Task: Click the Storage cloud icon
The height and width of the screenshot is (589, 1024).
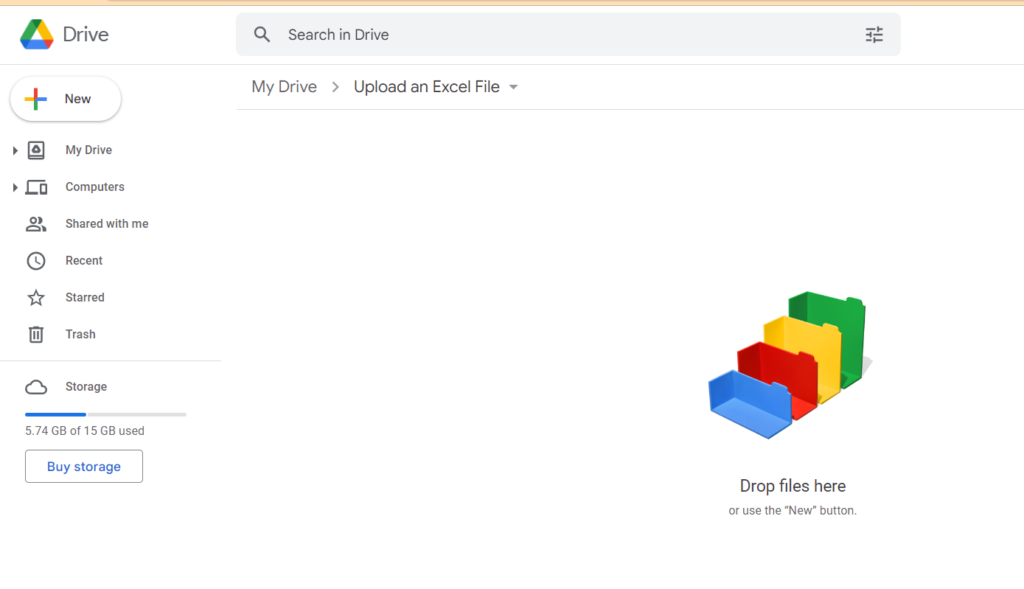Action: (x=36, y=387)
